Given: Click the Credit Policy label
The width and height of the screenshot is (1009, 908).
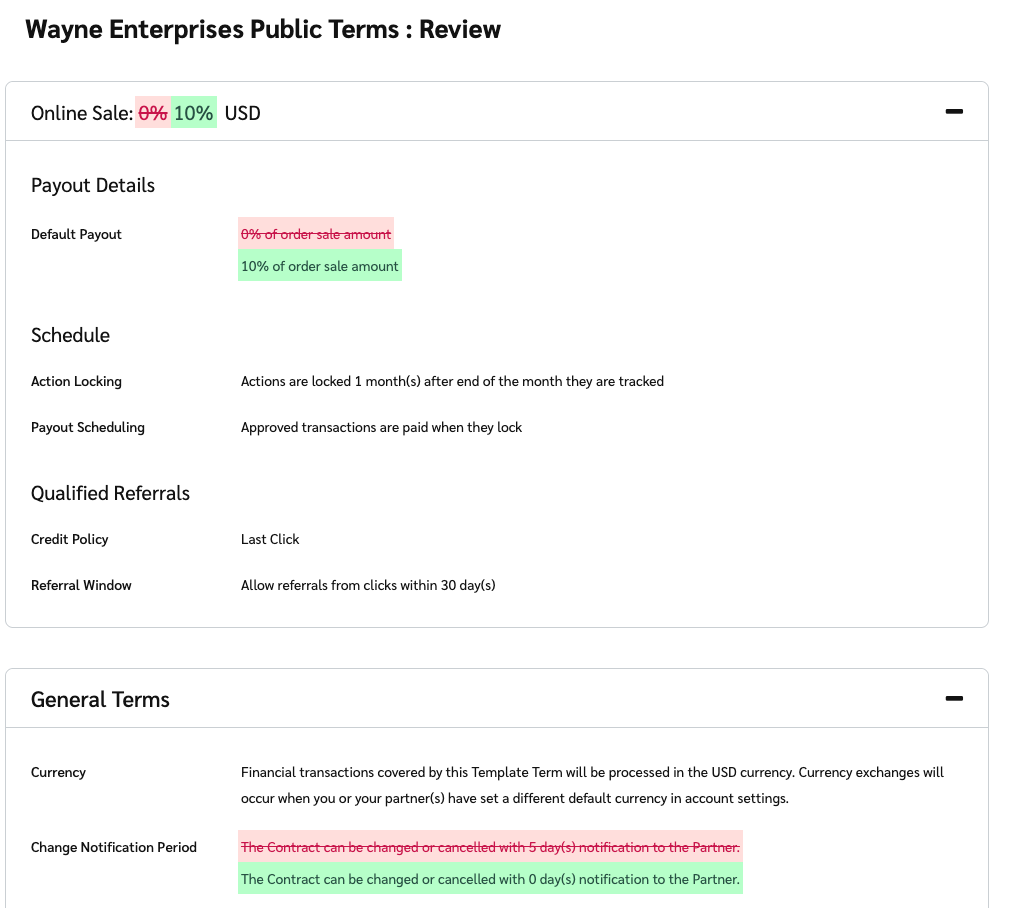Looking at the screenshot, I should pos(69,539).
